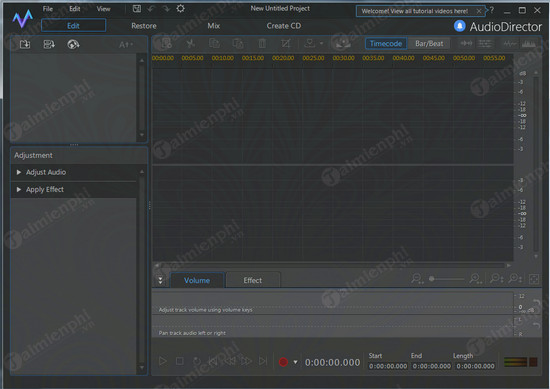Switch to the Create CD tab
The width and height of the screenshot is (550, 389).
283,26
